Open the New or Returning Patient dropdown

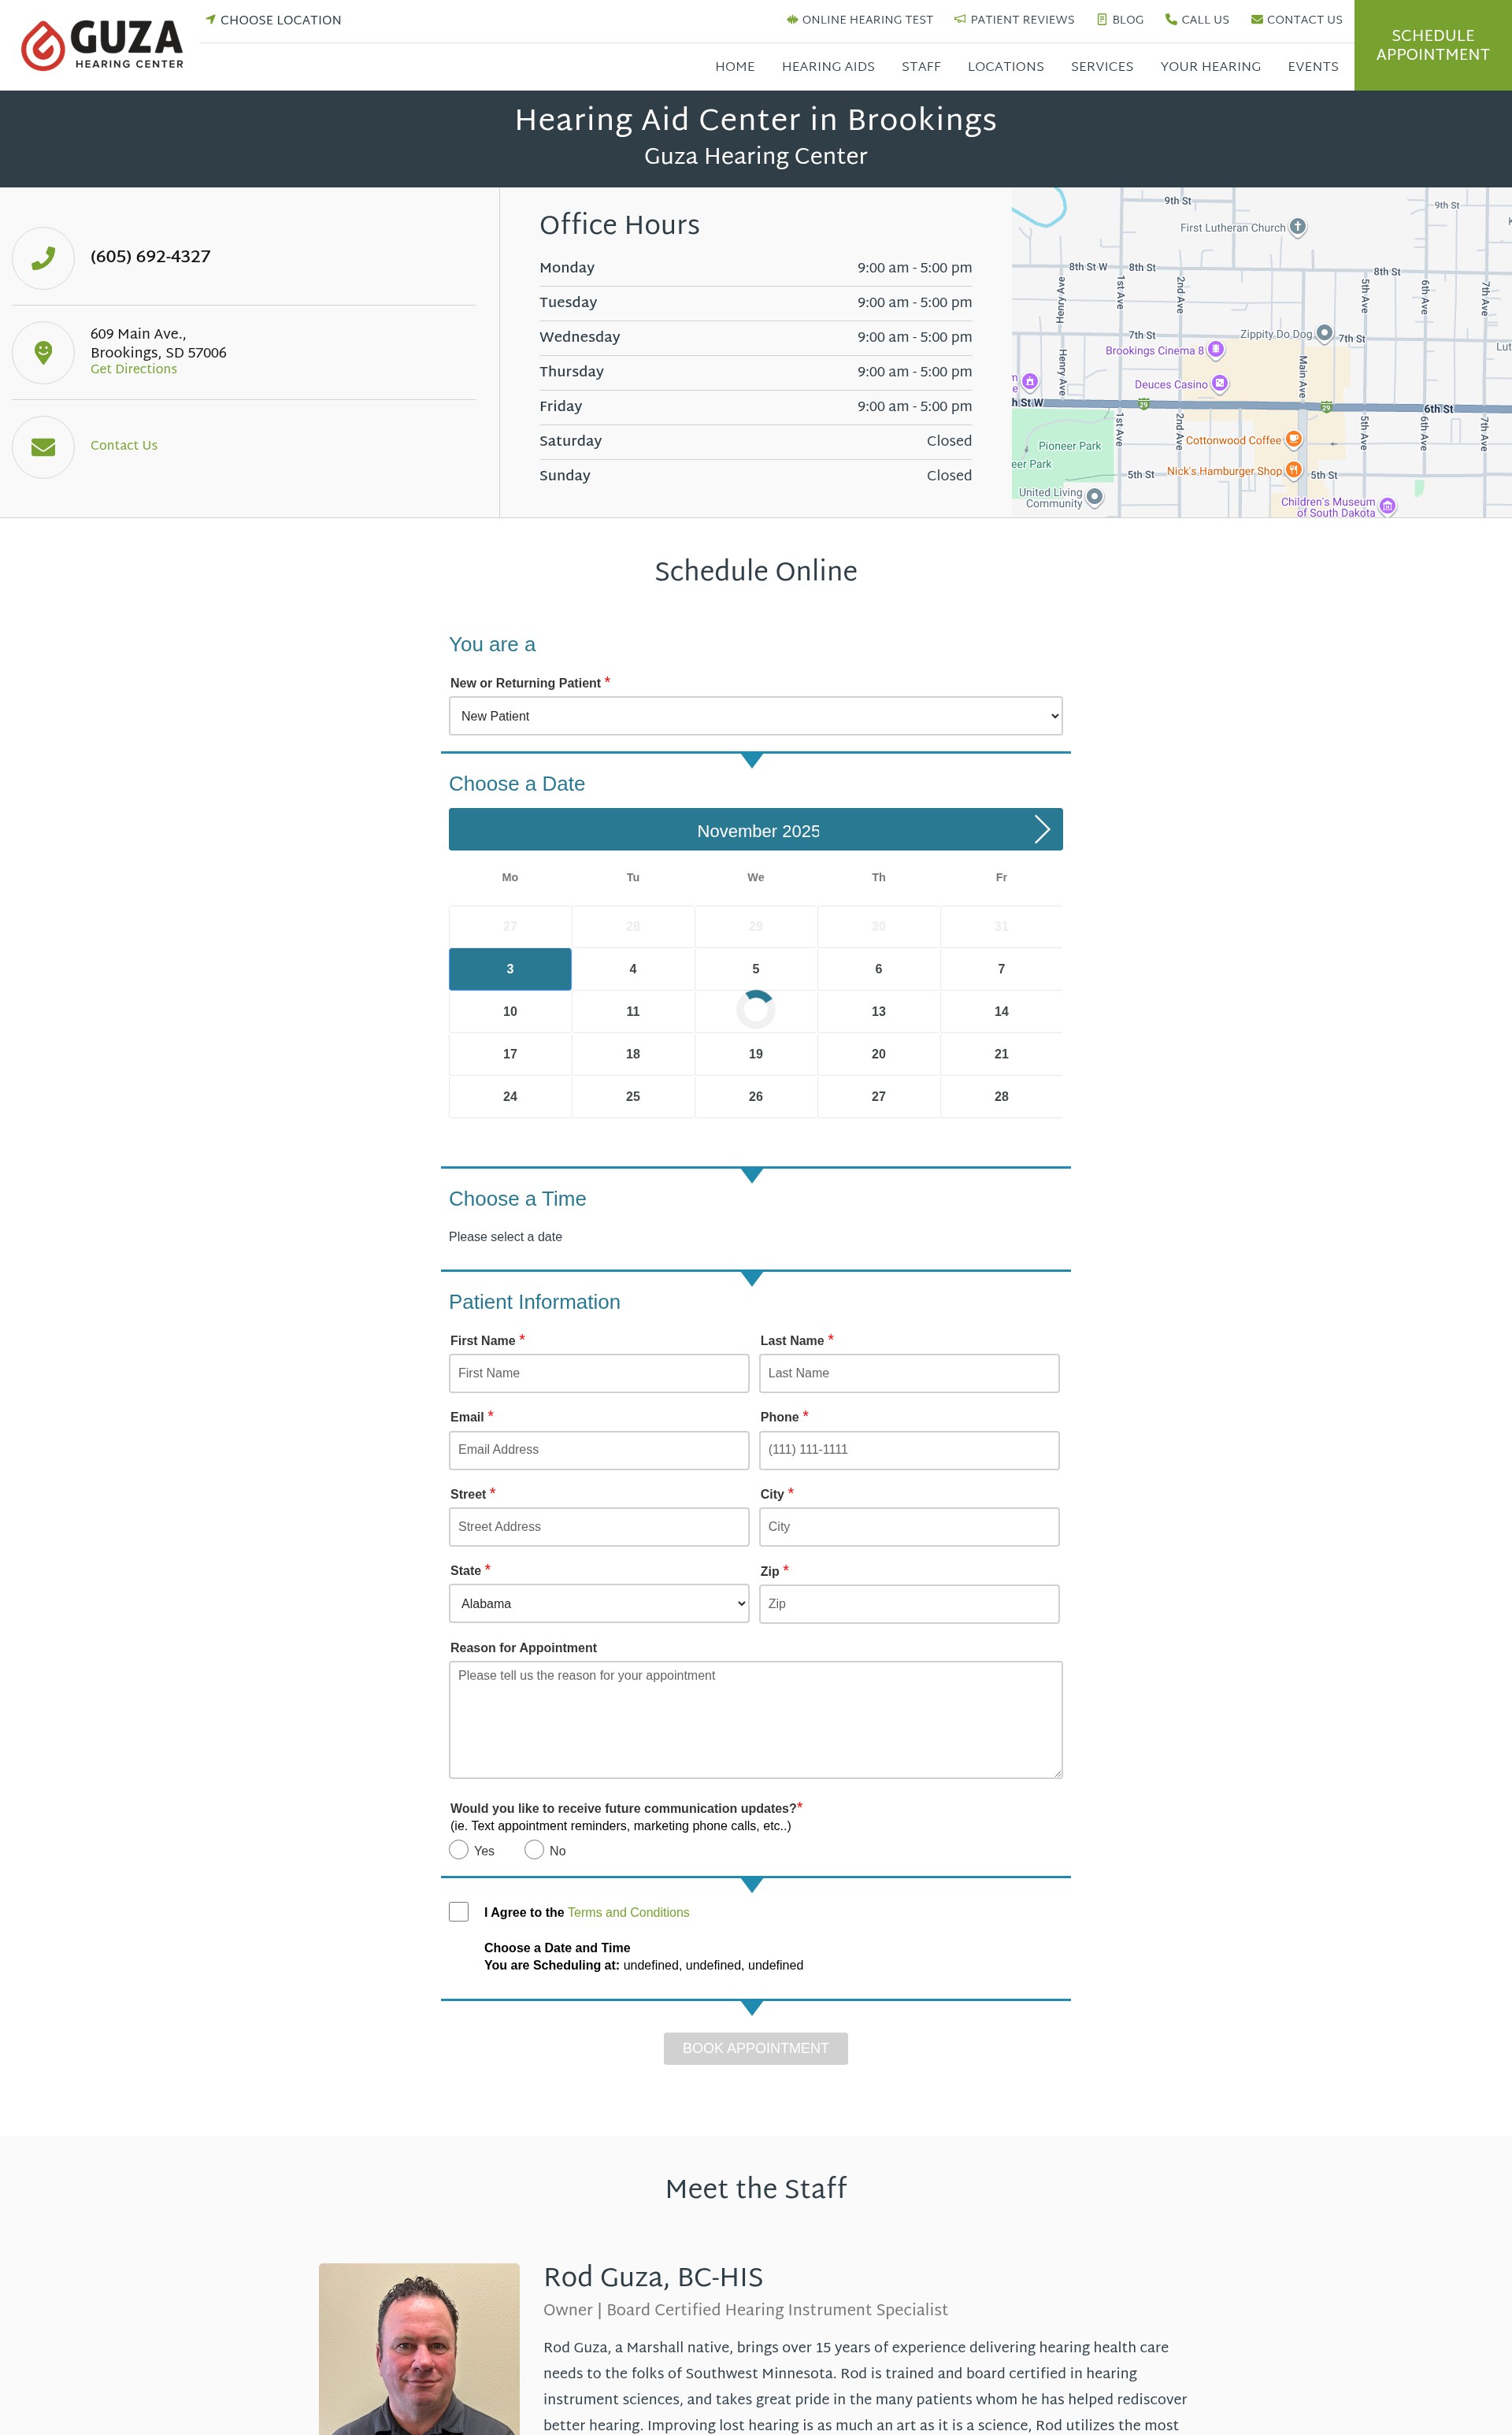[756, 716]
